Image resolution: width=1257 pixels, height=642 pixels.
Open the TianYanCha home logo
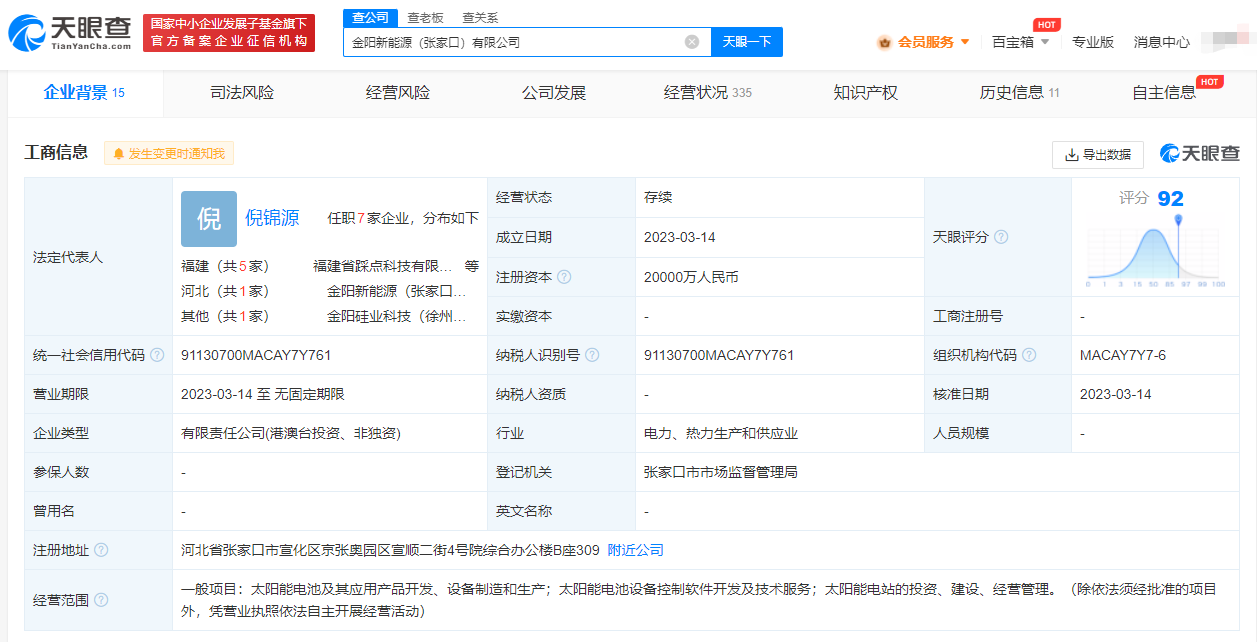pyautogui.click(x=70, y=33)
